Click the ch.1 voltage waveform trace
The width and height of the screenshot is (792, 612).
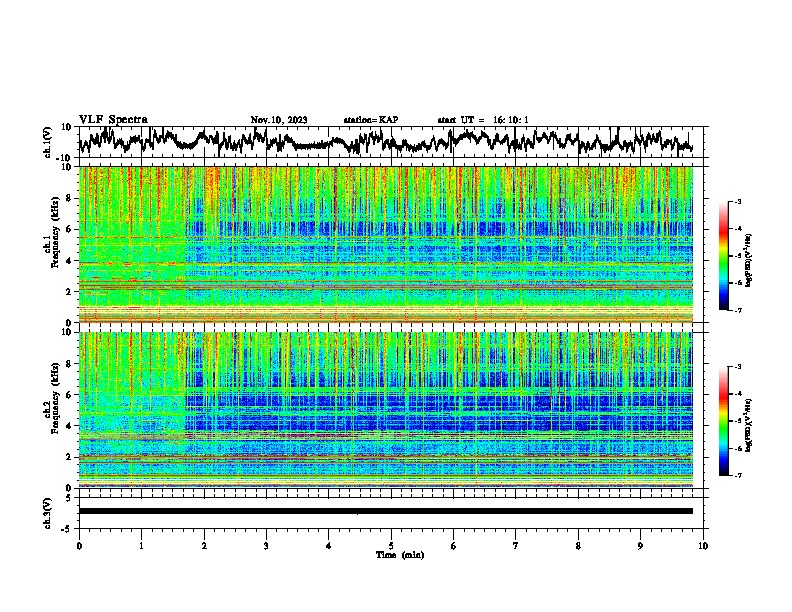(x=386, y=141)
